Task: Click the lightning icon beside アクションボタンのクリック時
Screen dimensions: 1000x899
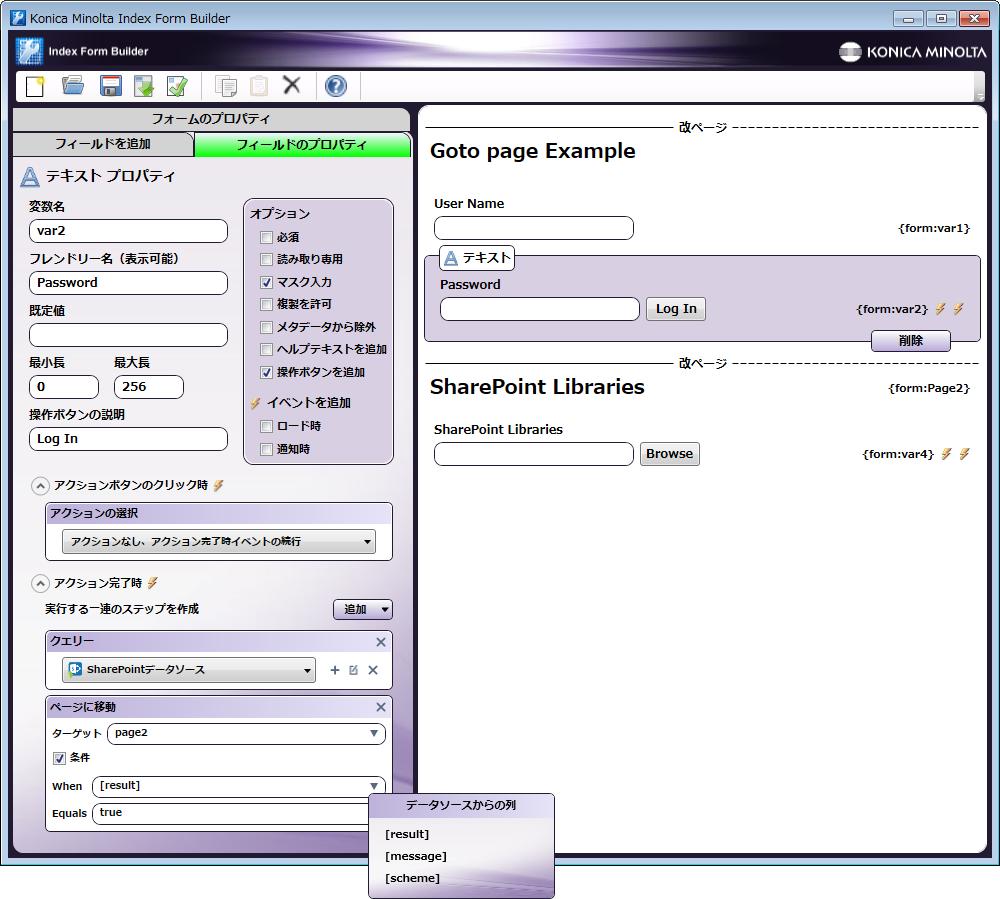Action: (219, 485)
